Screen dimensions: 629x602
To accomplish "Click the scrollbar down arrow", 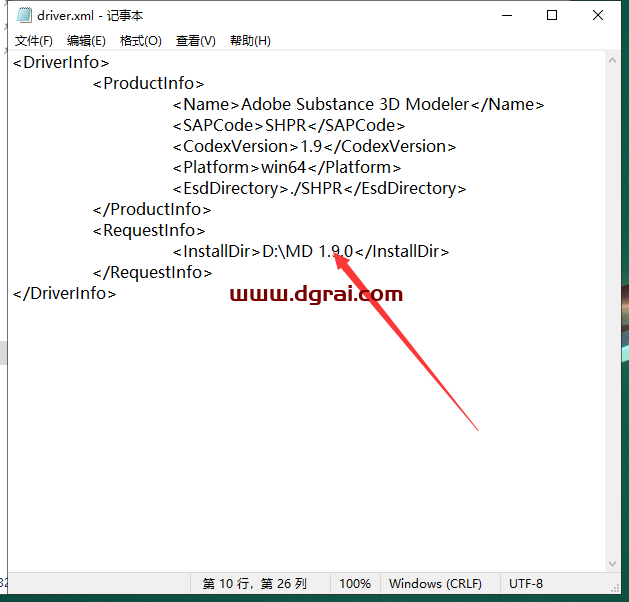I will click(612, 563).
